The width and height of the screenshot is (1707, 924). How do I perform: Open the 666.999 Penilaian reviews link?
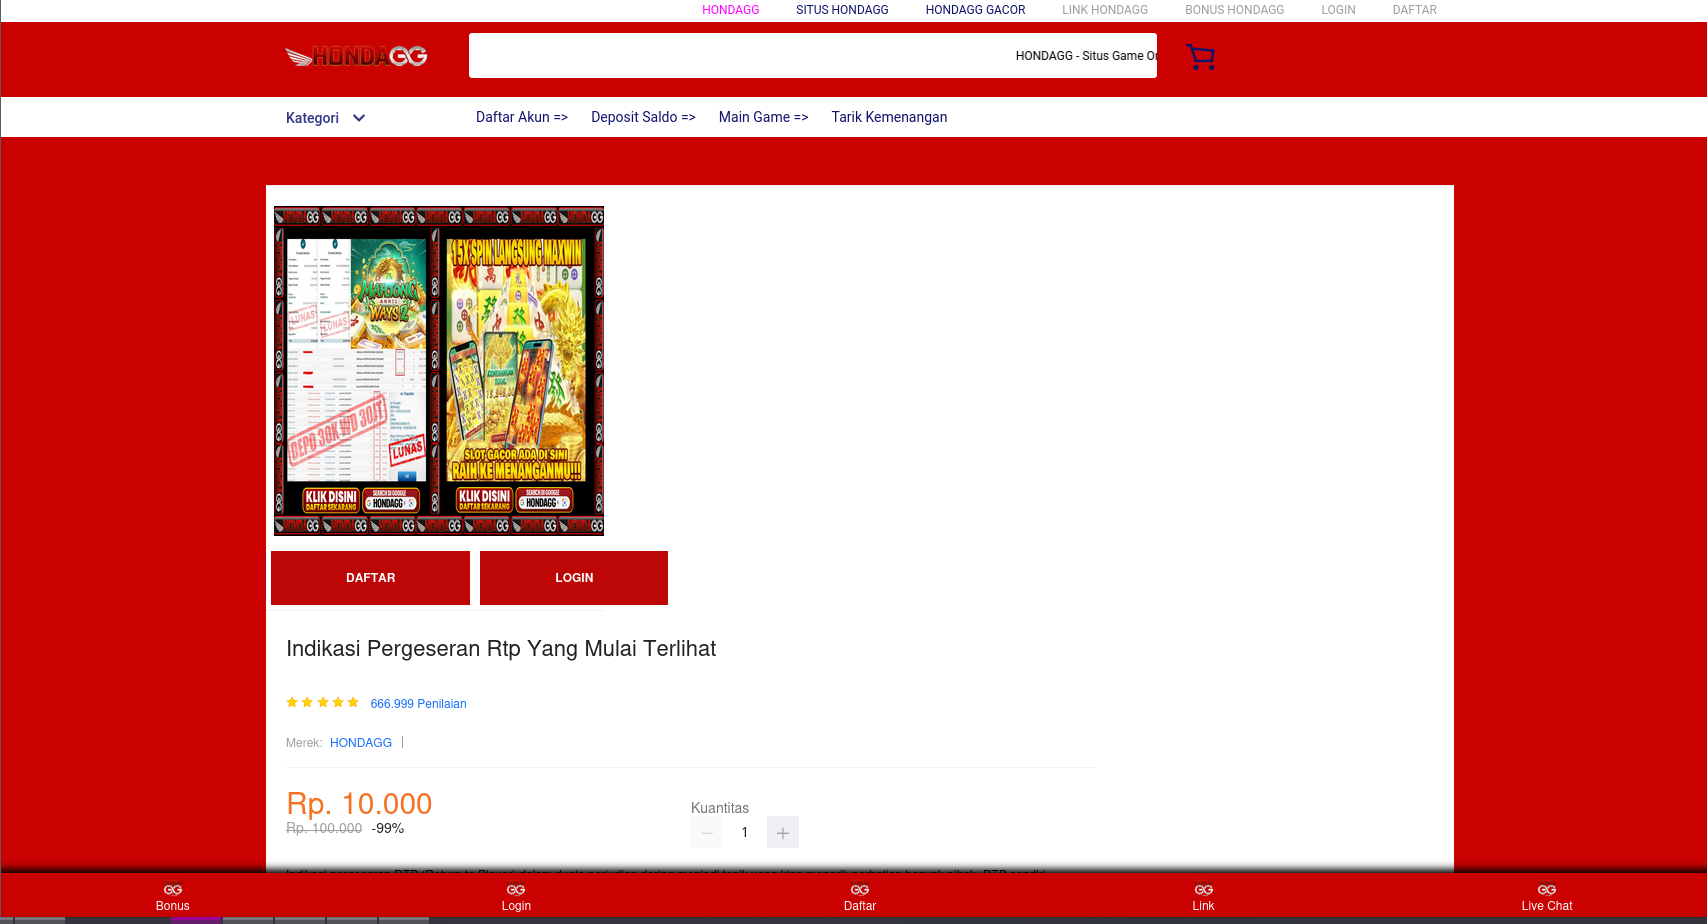pyautogui.click(x=418, y=704)
